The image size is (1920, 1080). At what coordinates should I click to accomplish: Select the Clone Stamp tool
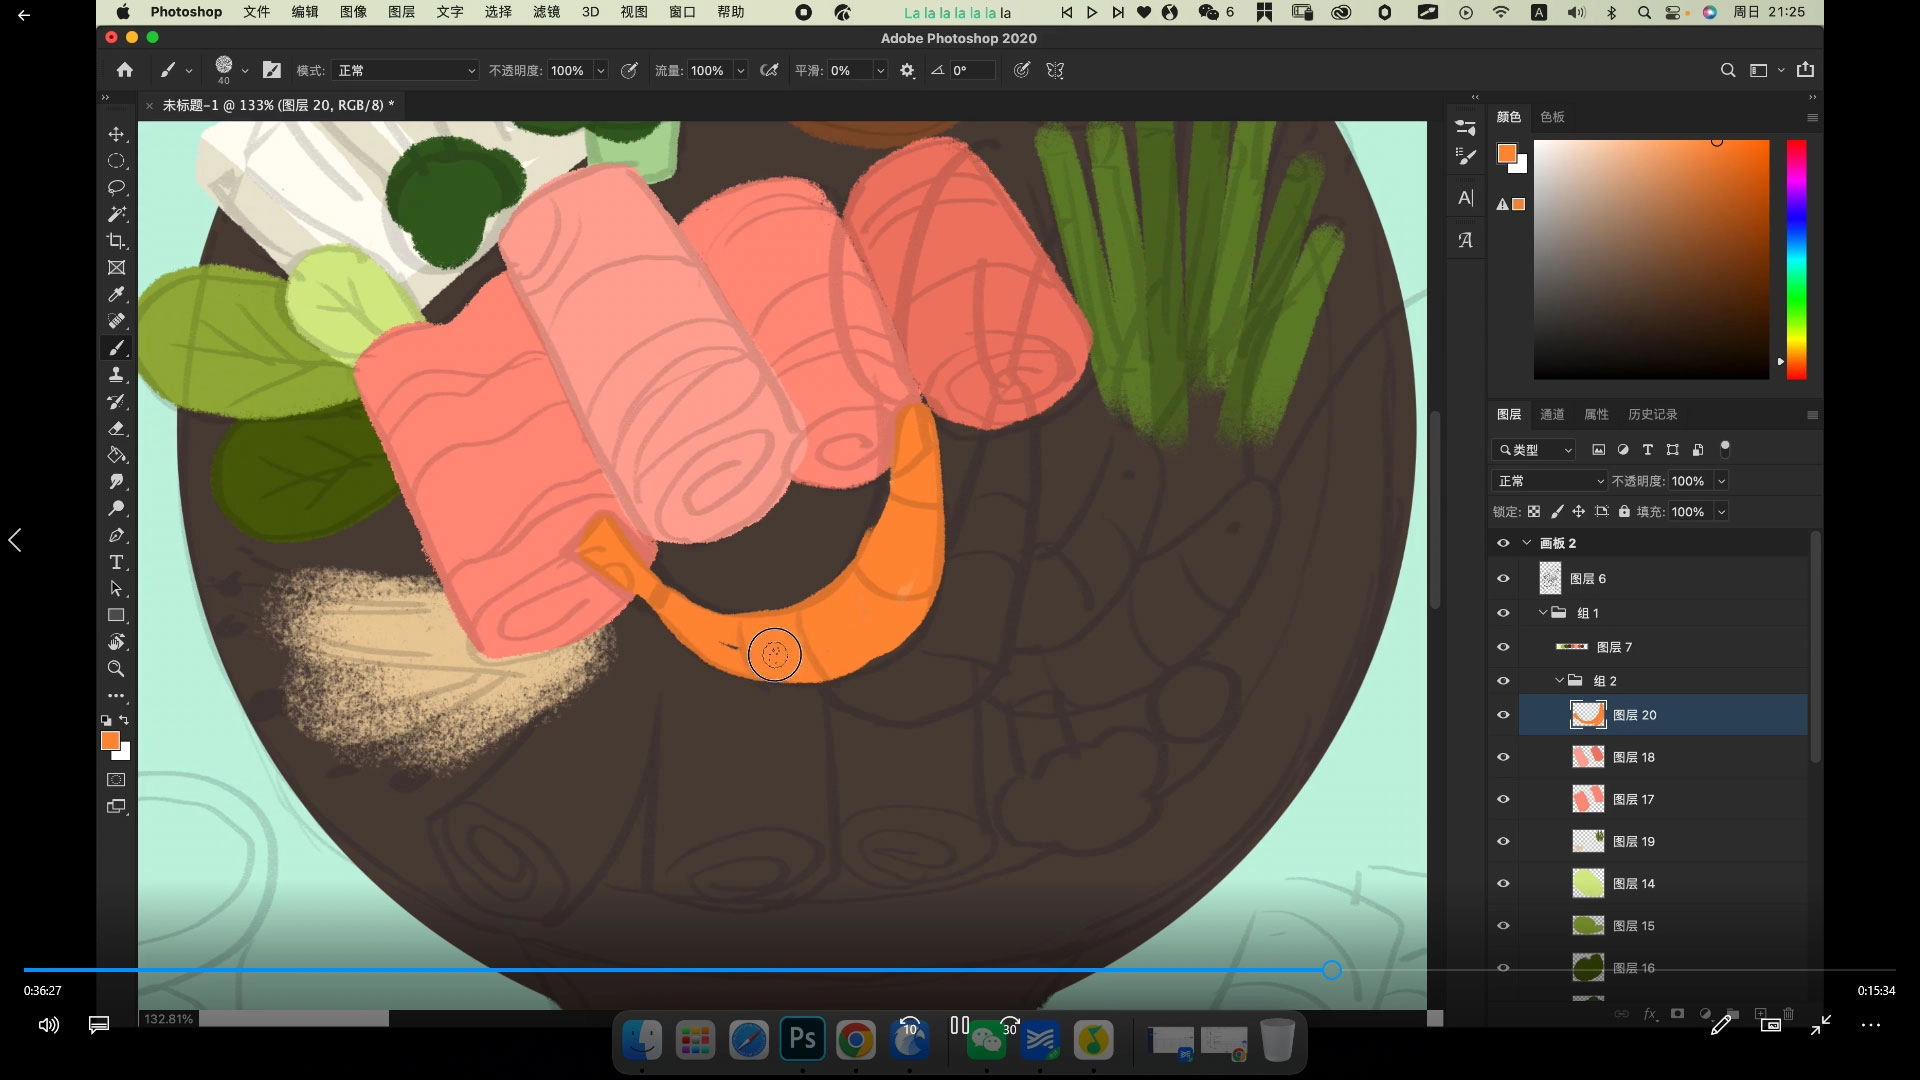click(116, 374)
